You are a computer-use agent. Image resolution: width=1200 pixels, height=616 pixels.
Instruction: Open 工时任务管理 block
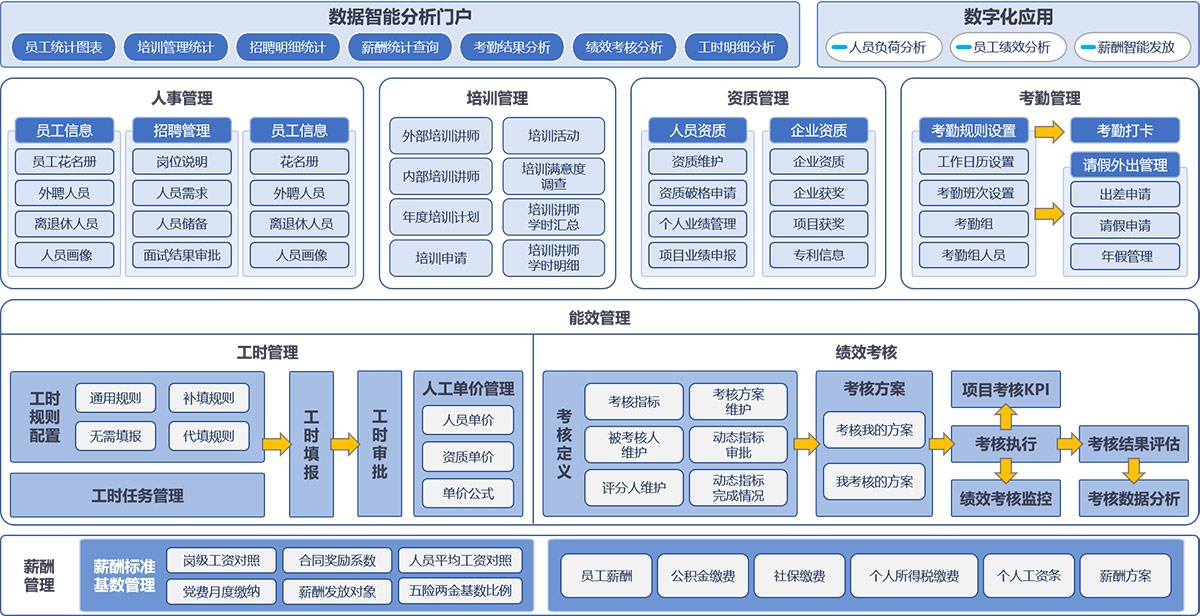pyautogui.click(x=137, y=495)
